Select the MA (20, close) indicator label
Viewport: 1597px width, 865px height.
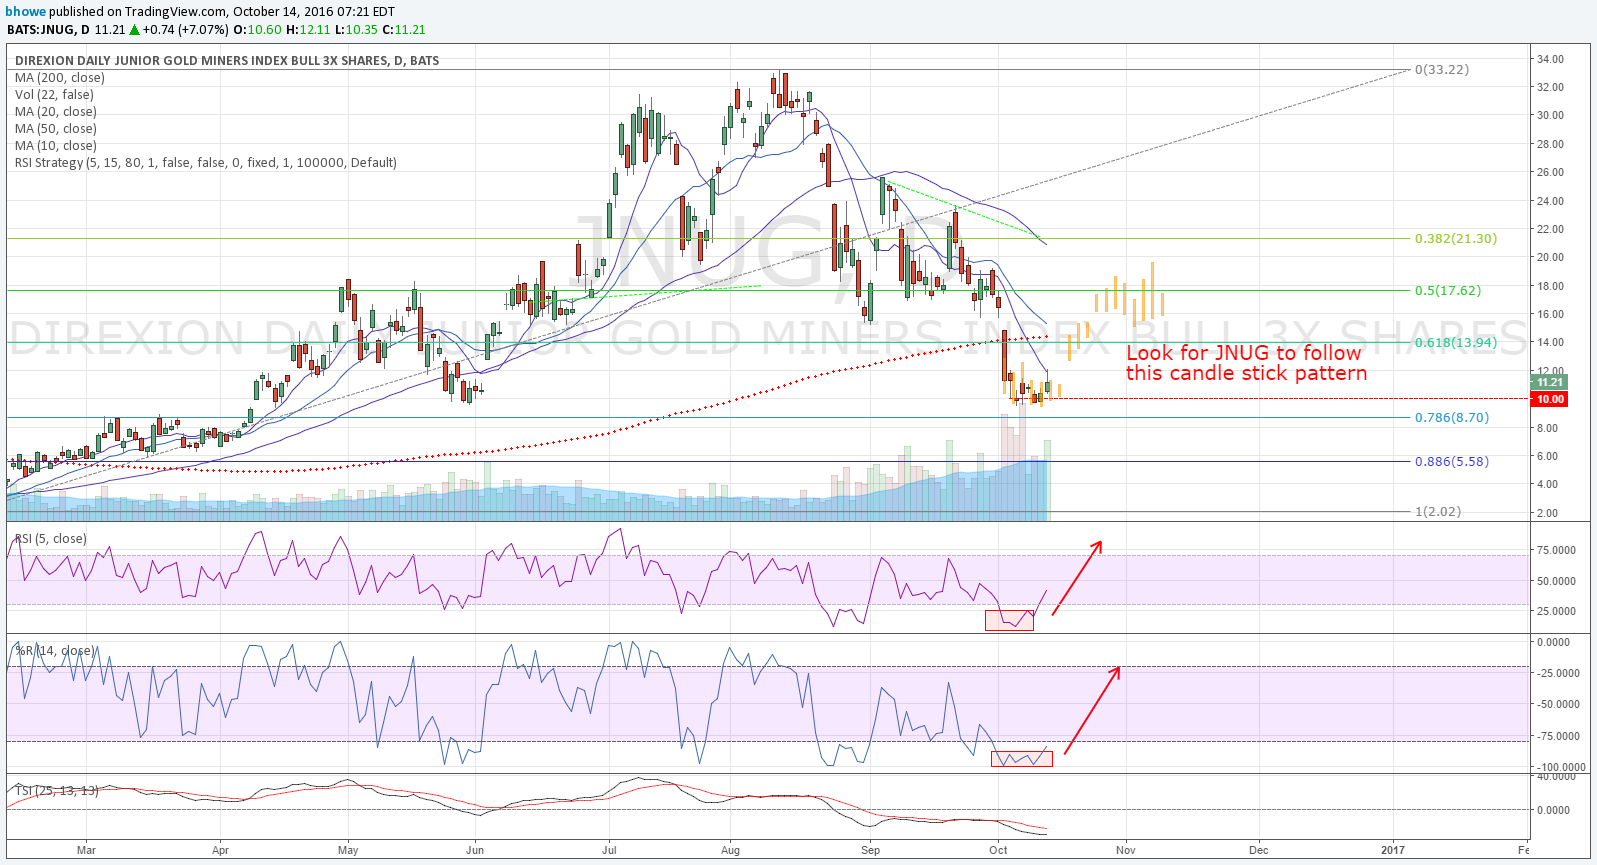56,112
